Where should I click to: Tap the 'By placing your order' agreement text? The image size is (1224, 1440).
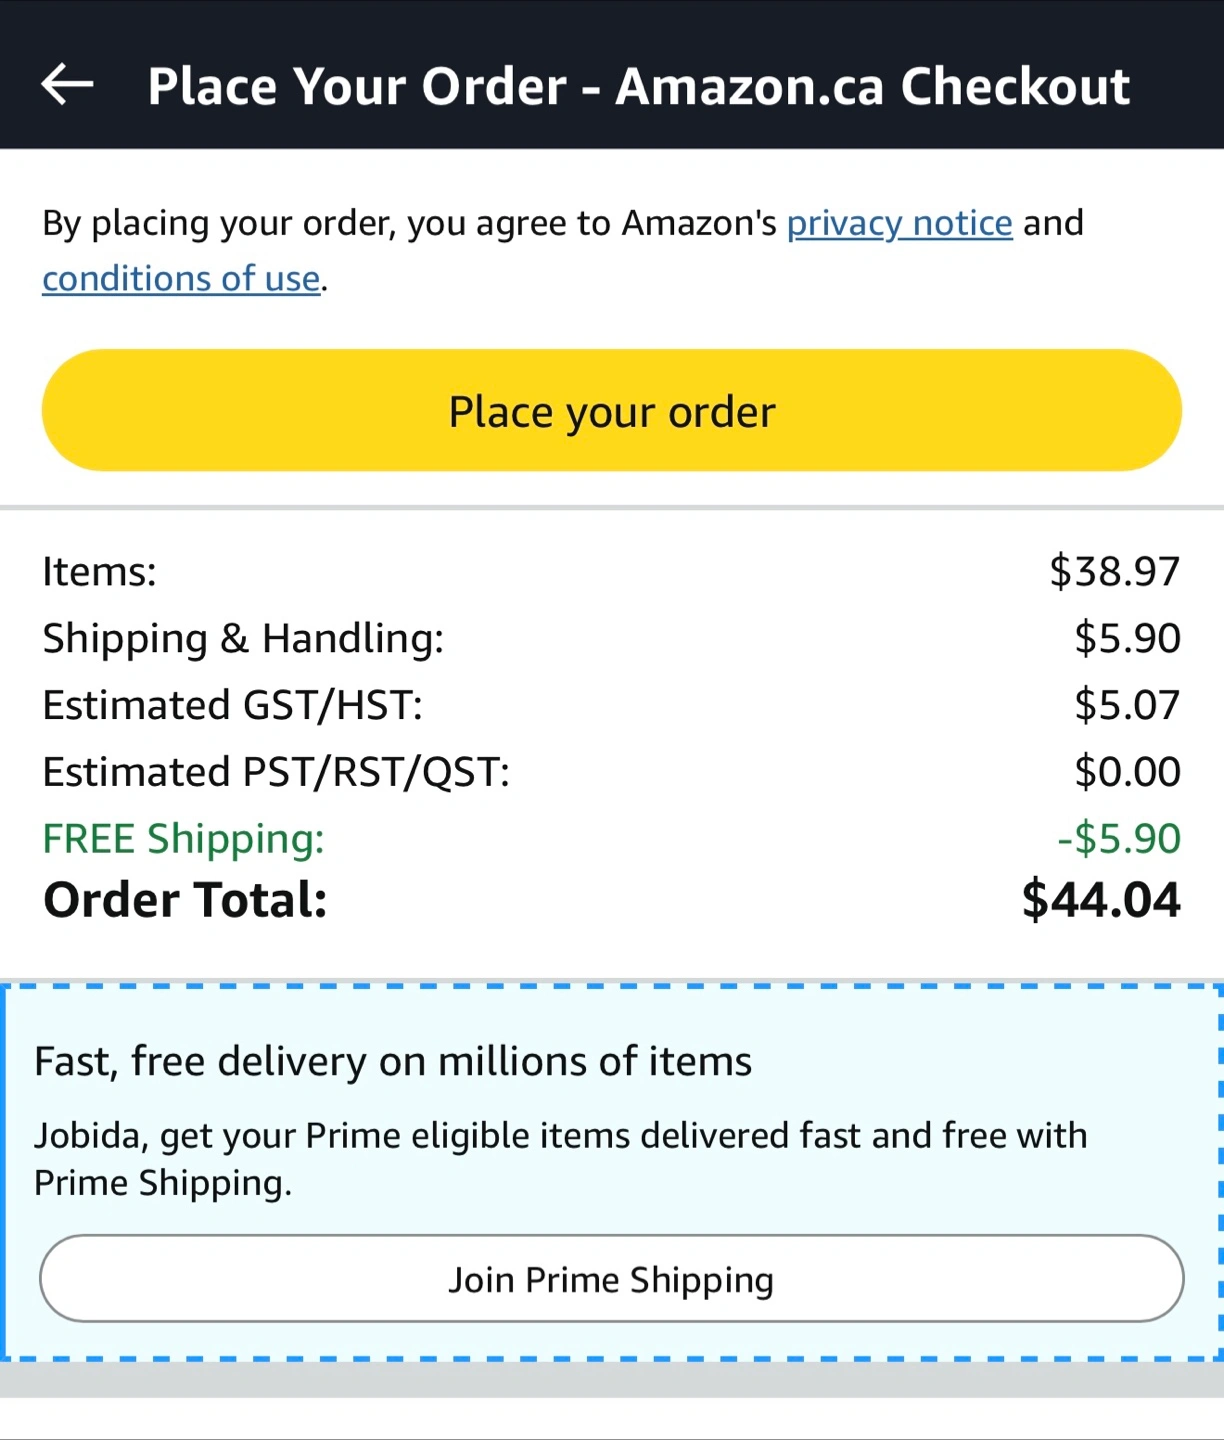408,223
